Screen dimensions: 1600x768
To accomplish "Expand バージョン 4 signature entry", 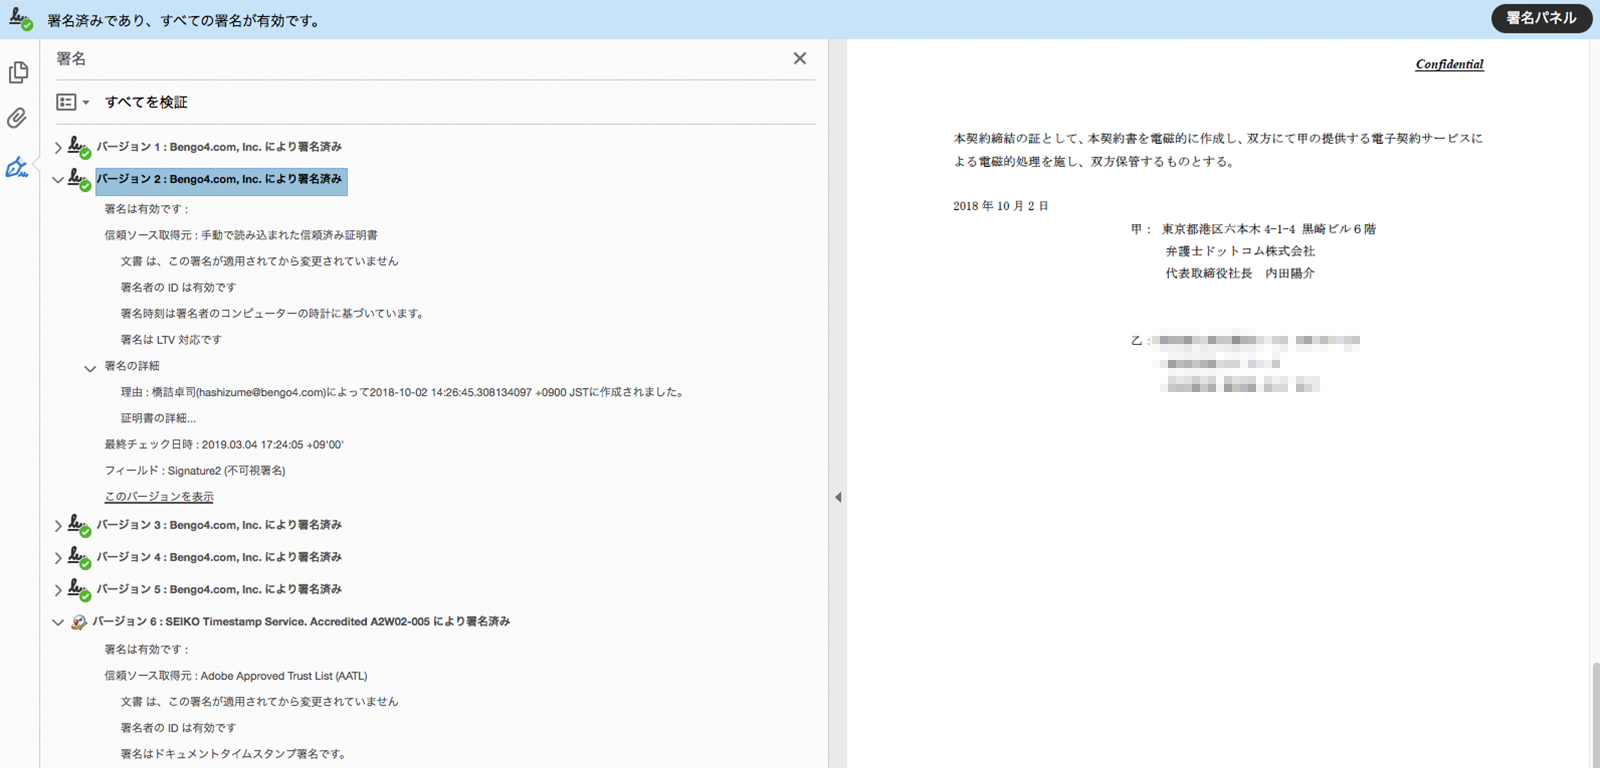I will 58,557.
